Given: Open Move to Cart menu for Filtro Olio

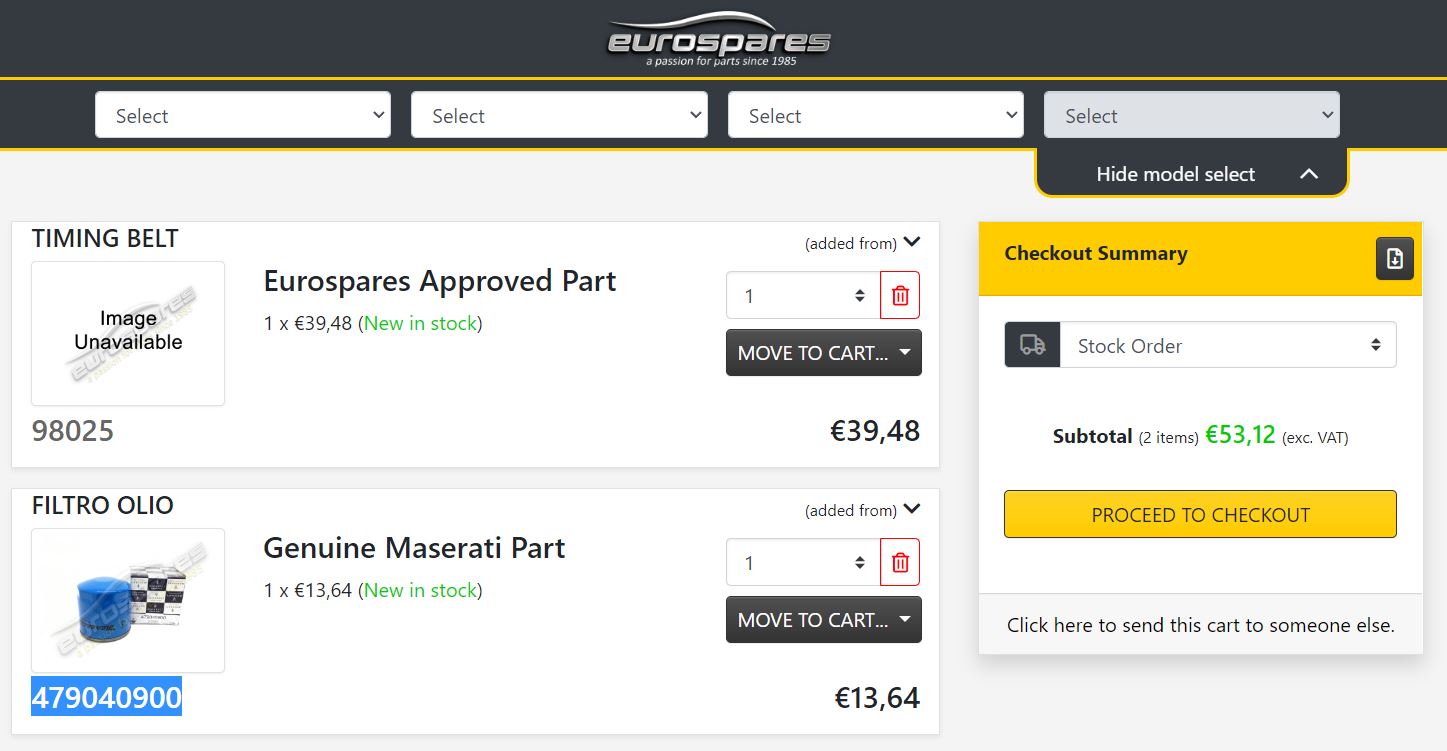Looking at the screenshot, I should [x=823, y=620].
